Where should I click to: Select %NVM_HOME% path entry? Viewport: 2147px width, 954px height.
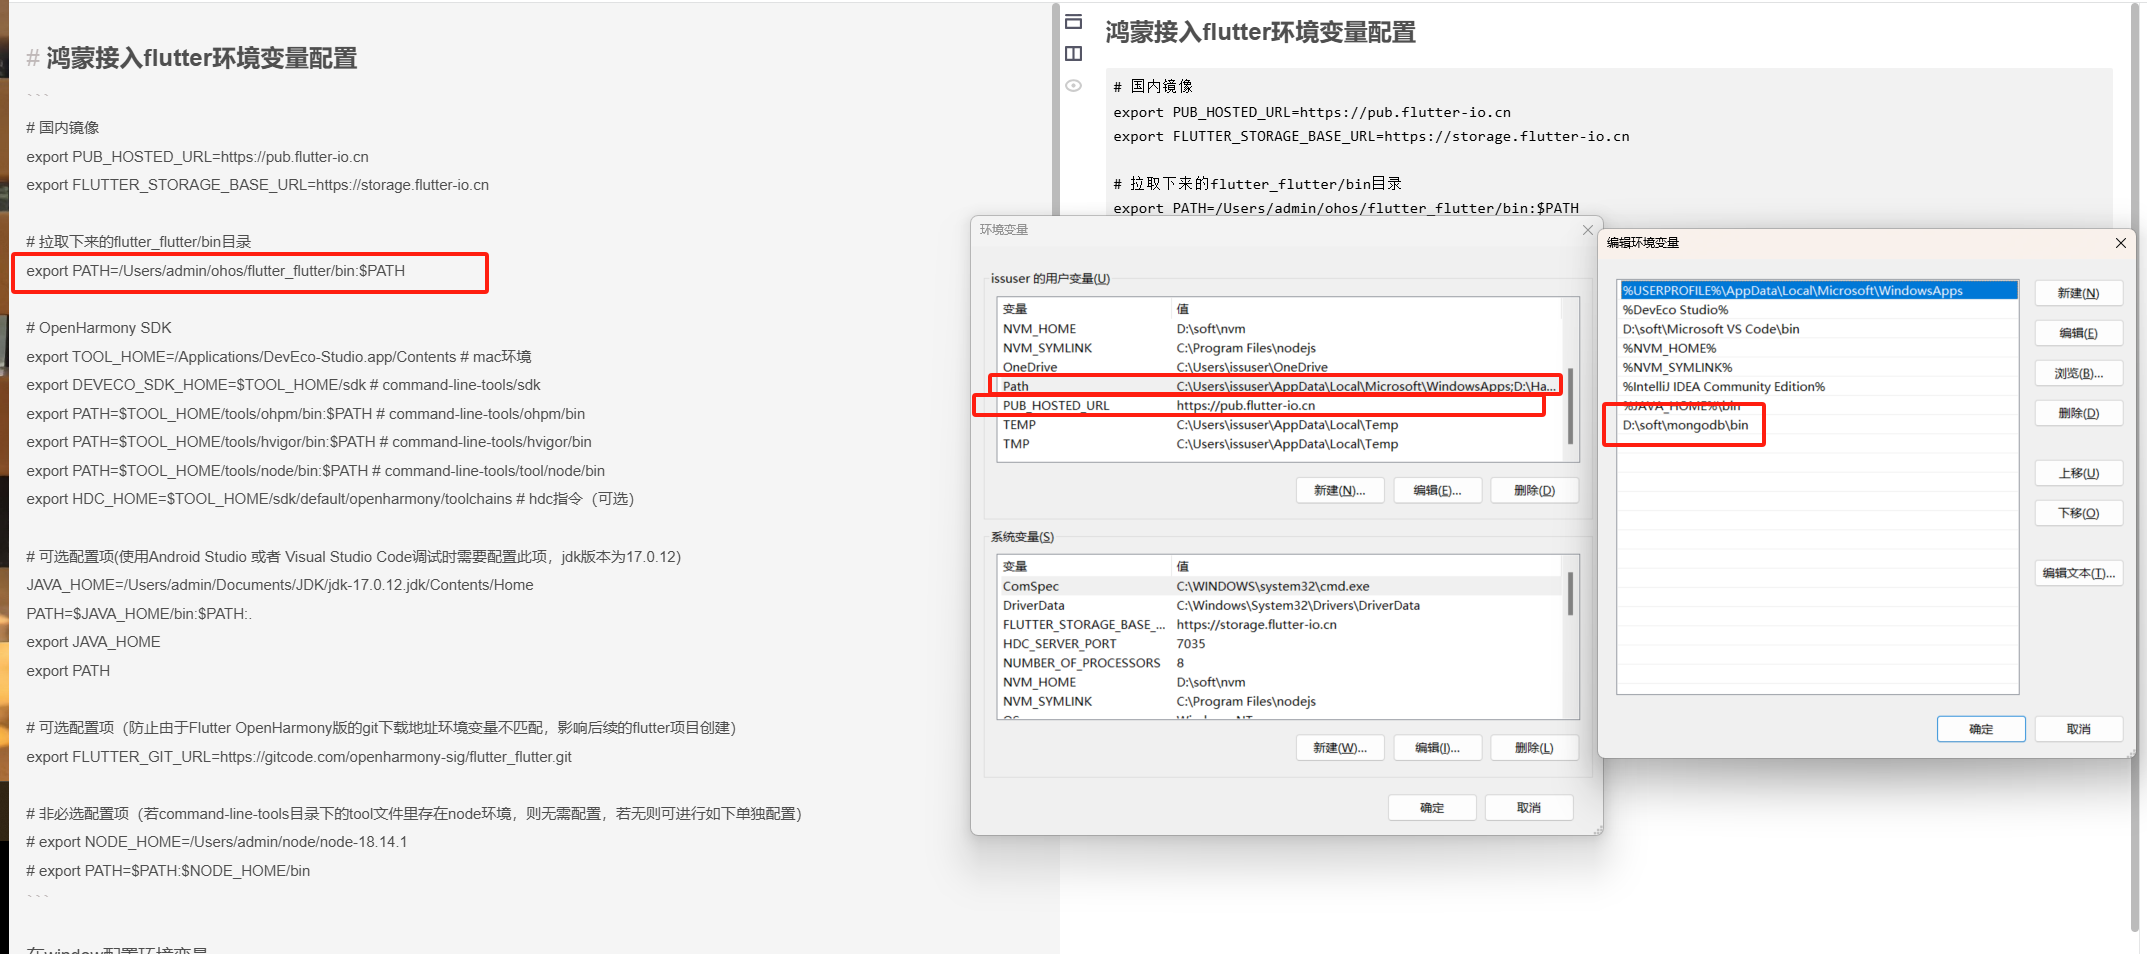1818,348
